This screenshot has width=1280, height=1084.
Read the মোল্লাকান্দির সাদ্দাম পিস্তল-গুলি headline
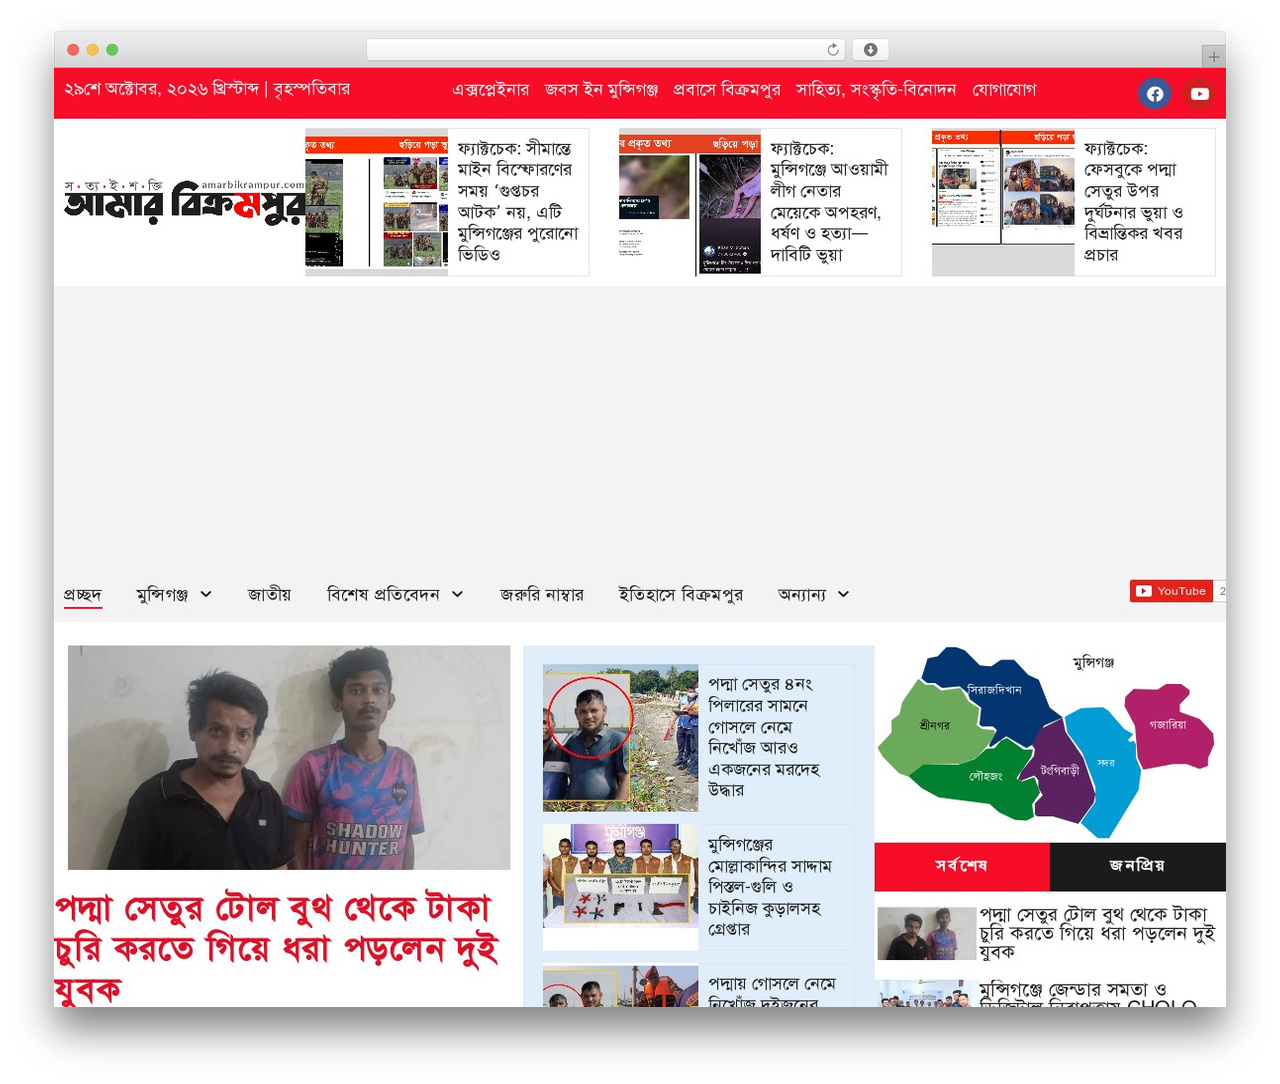click(x=770, y=887)
